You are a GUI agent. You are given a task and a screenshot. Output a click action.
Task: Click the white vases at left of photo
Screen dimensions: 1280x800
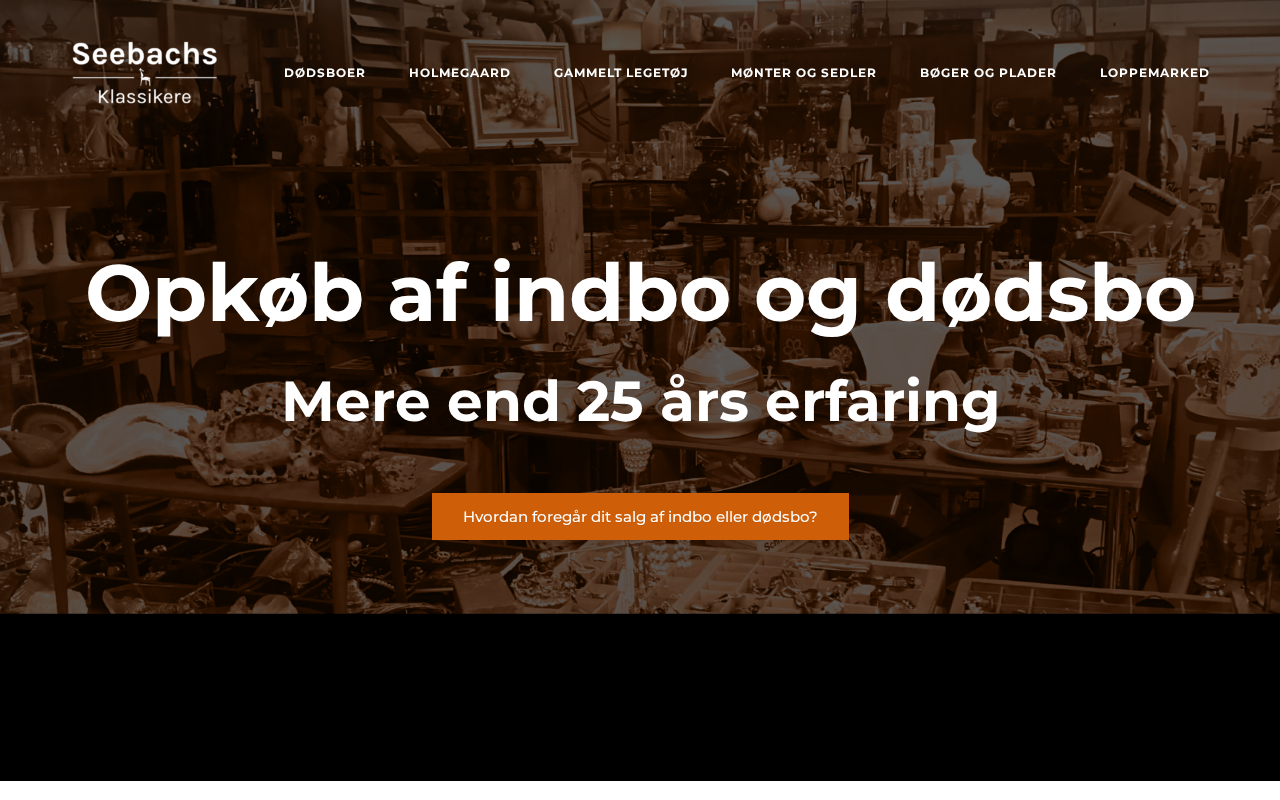[40, 237]
